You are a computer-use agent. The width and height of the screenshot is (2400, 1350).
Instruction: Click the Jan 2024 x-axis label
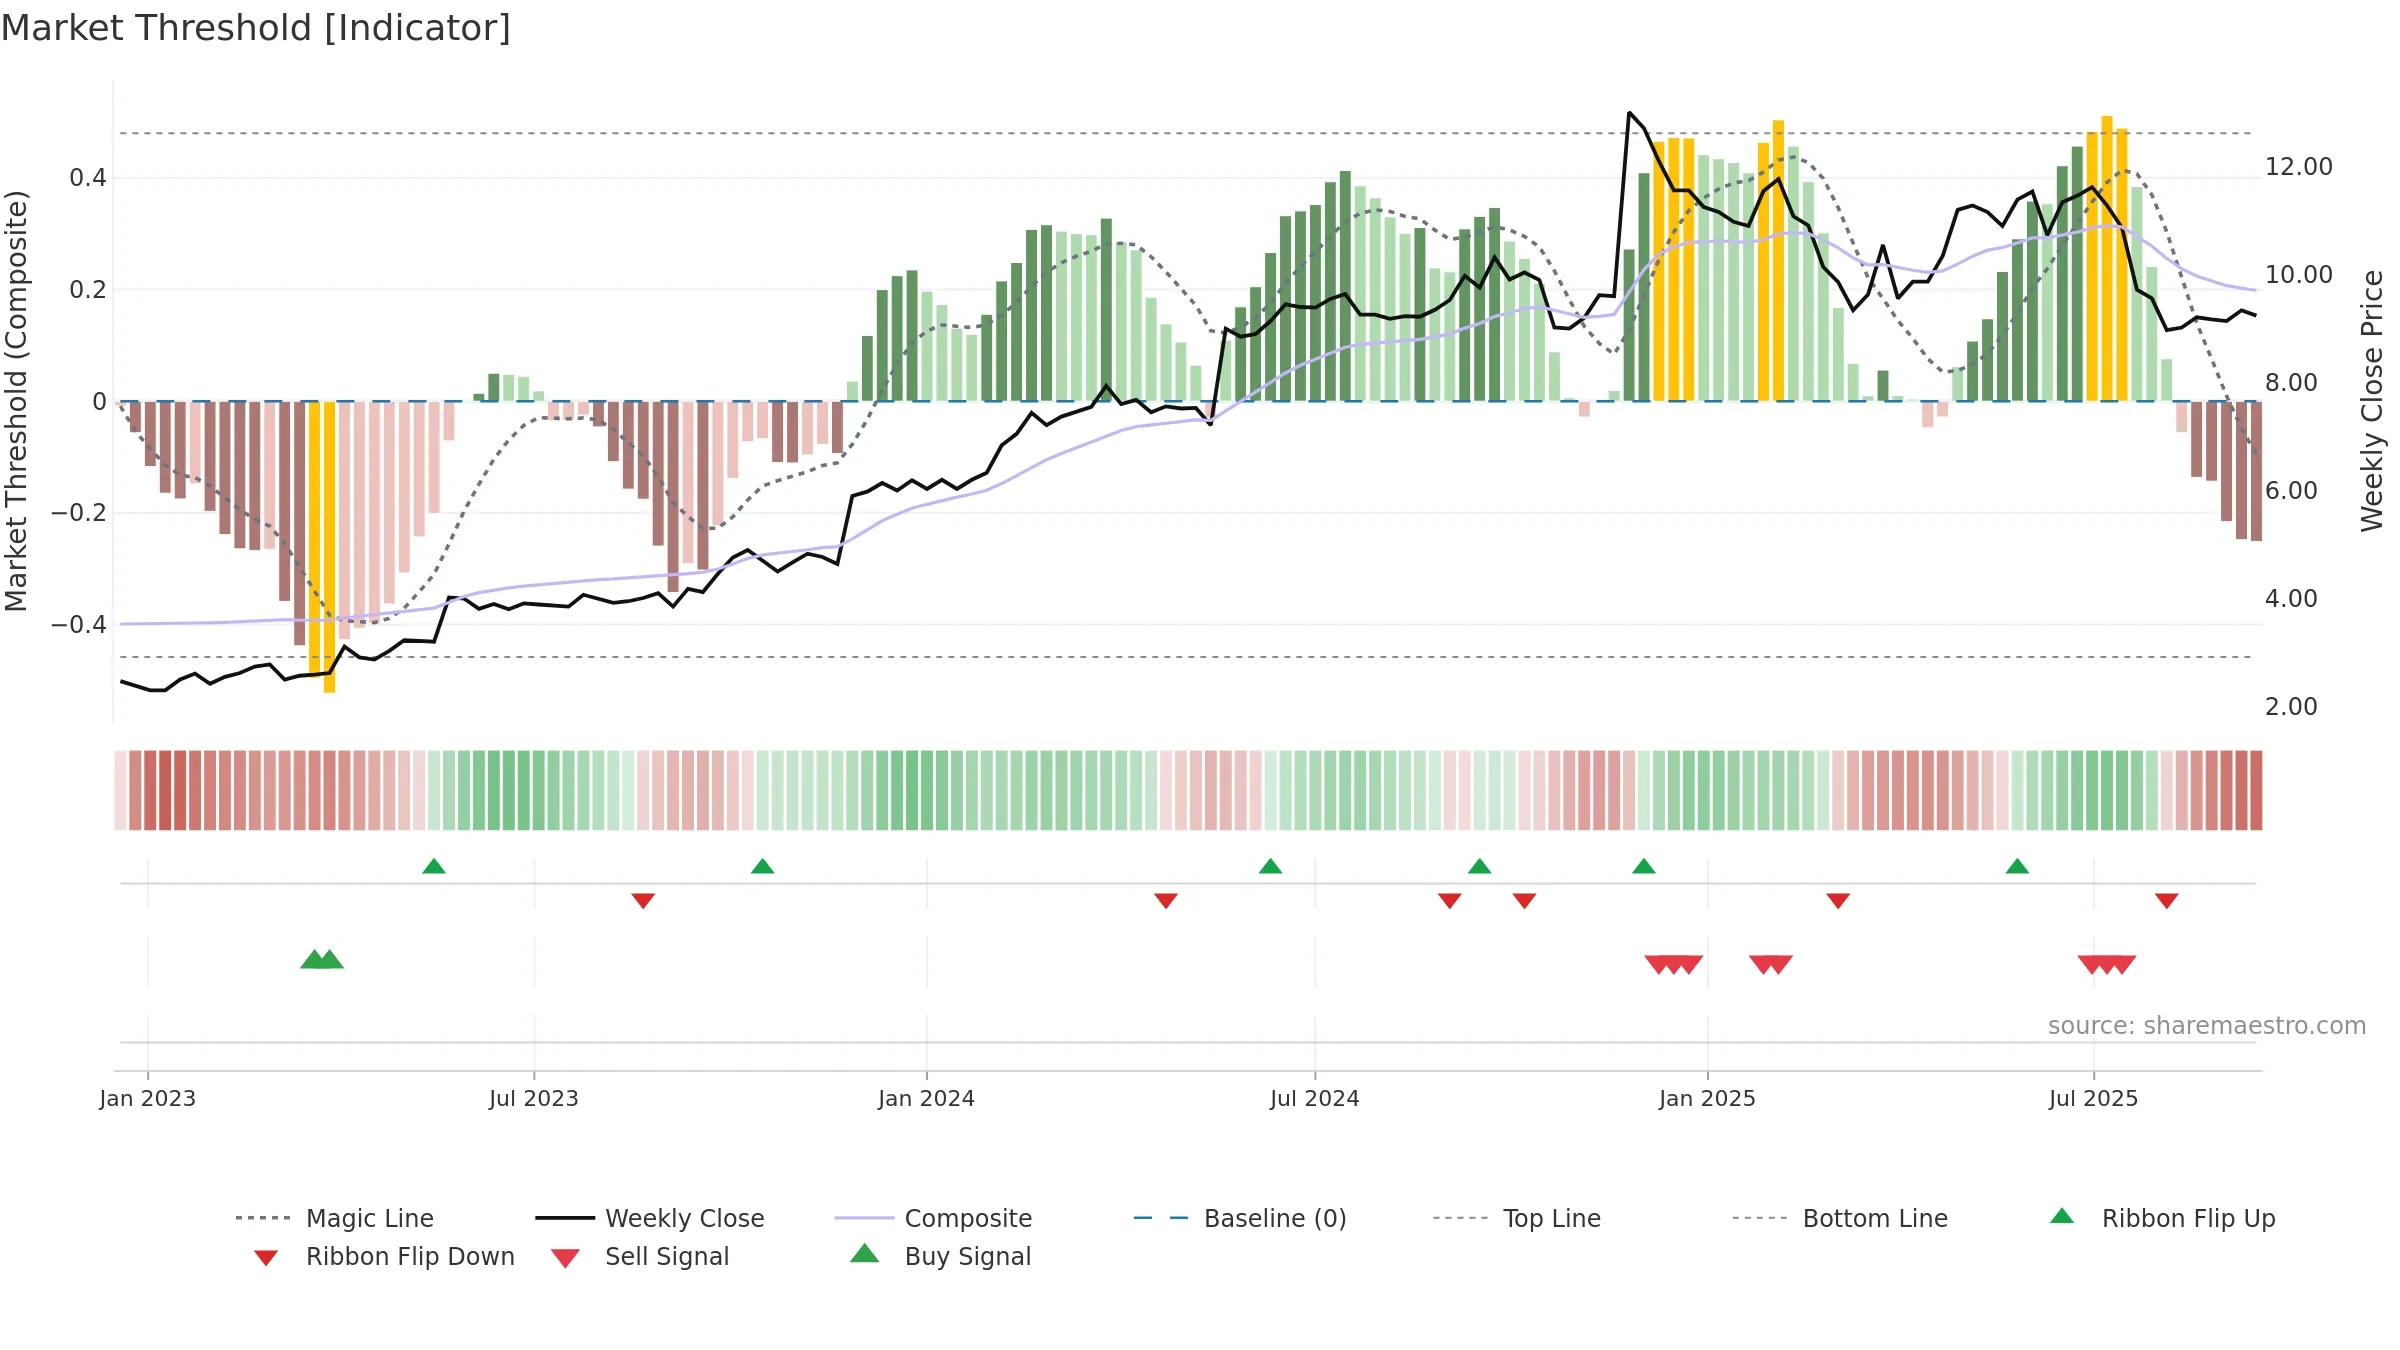(x=926, y=1098)
